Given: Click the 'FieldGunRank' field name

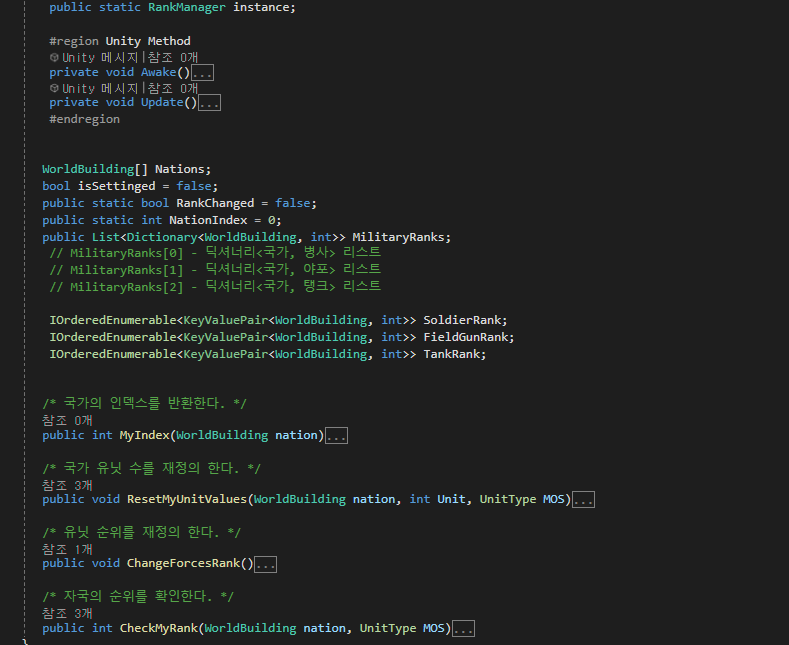Looking at the screenshot, I should 465,337.
